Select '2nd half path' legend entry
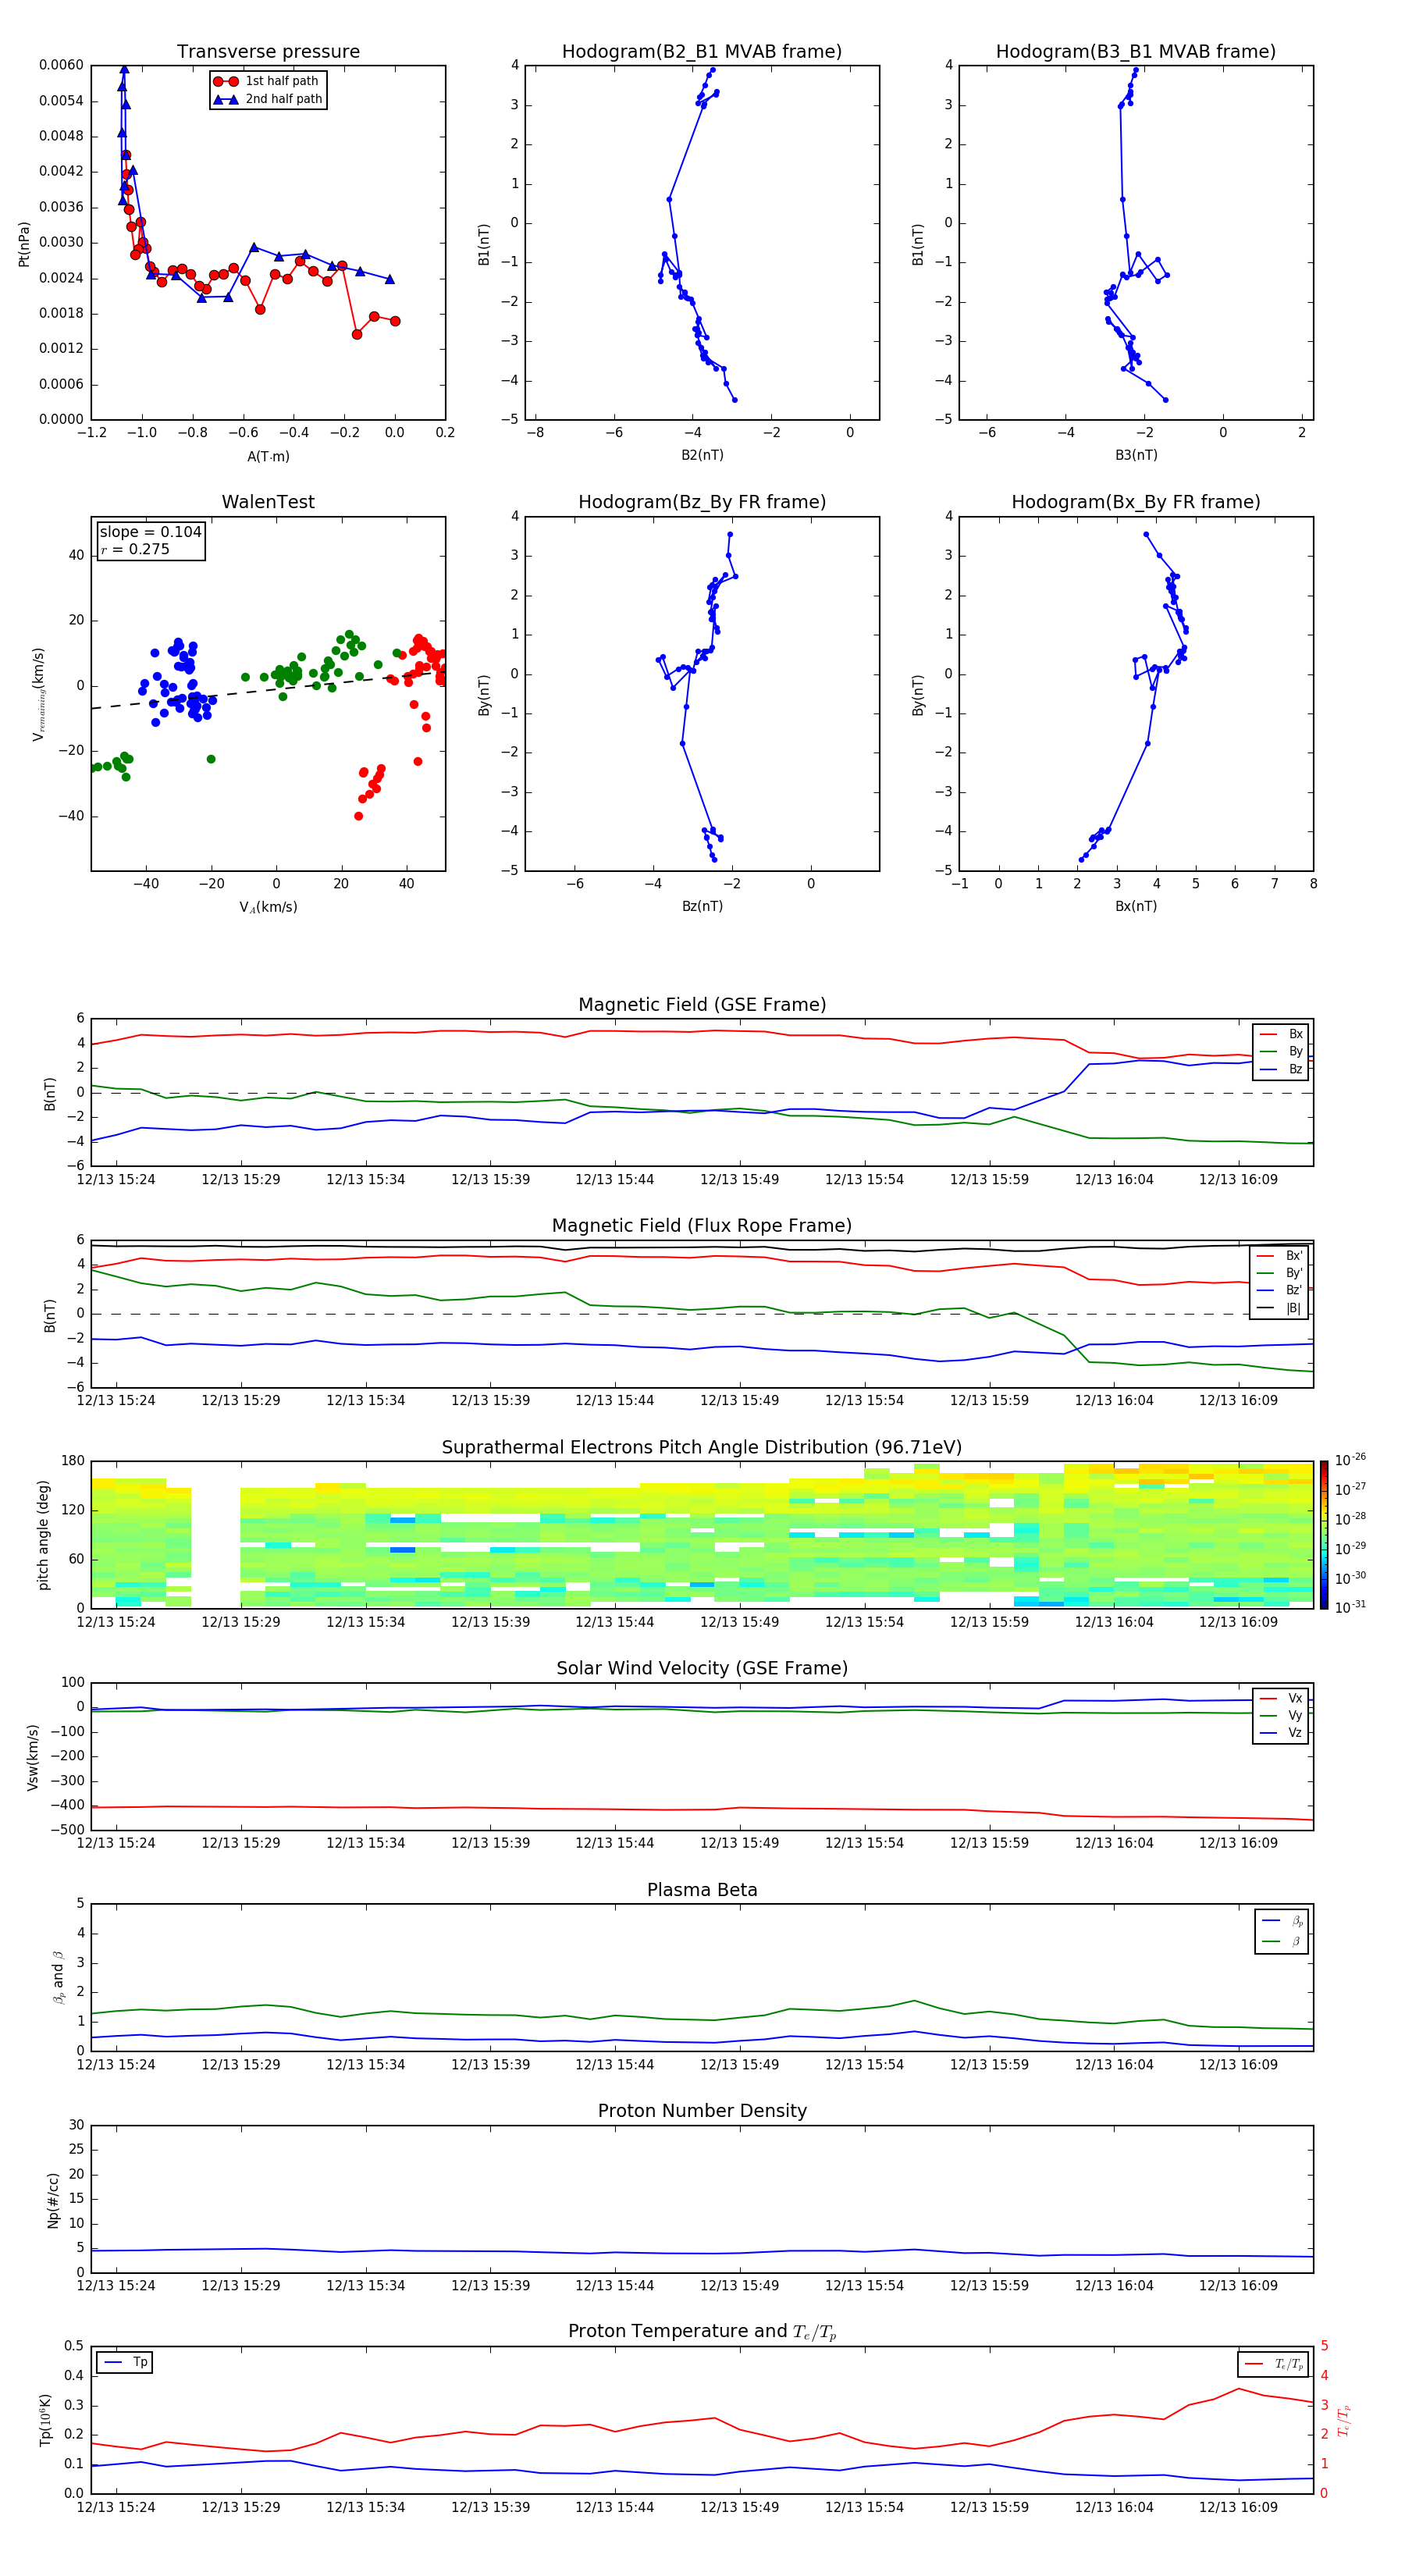The image size is (1405, 2576). coord(268,99)
